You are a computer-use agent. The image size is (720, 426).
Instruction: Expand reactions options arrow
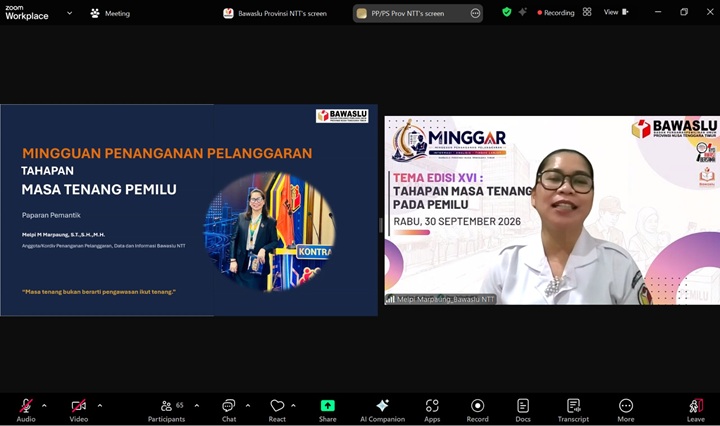[293, 406]
